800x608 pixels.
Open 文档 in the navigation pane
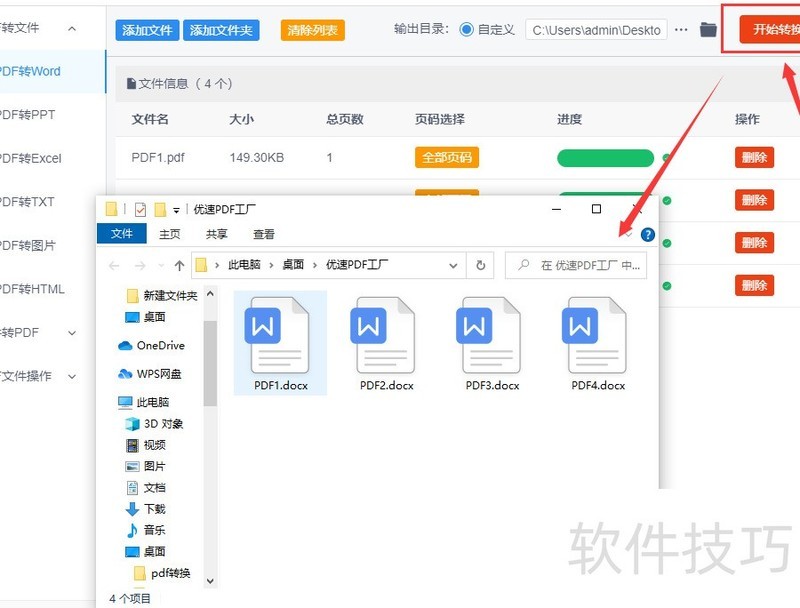[145, 488]
